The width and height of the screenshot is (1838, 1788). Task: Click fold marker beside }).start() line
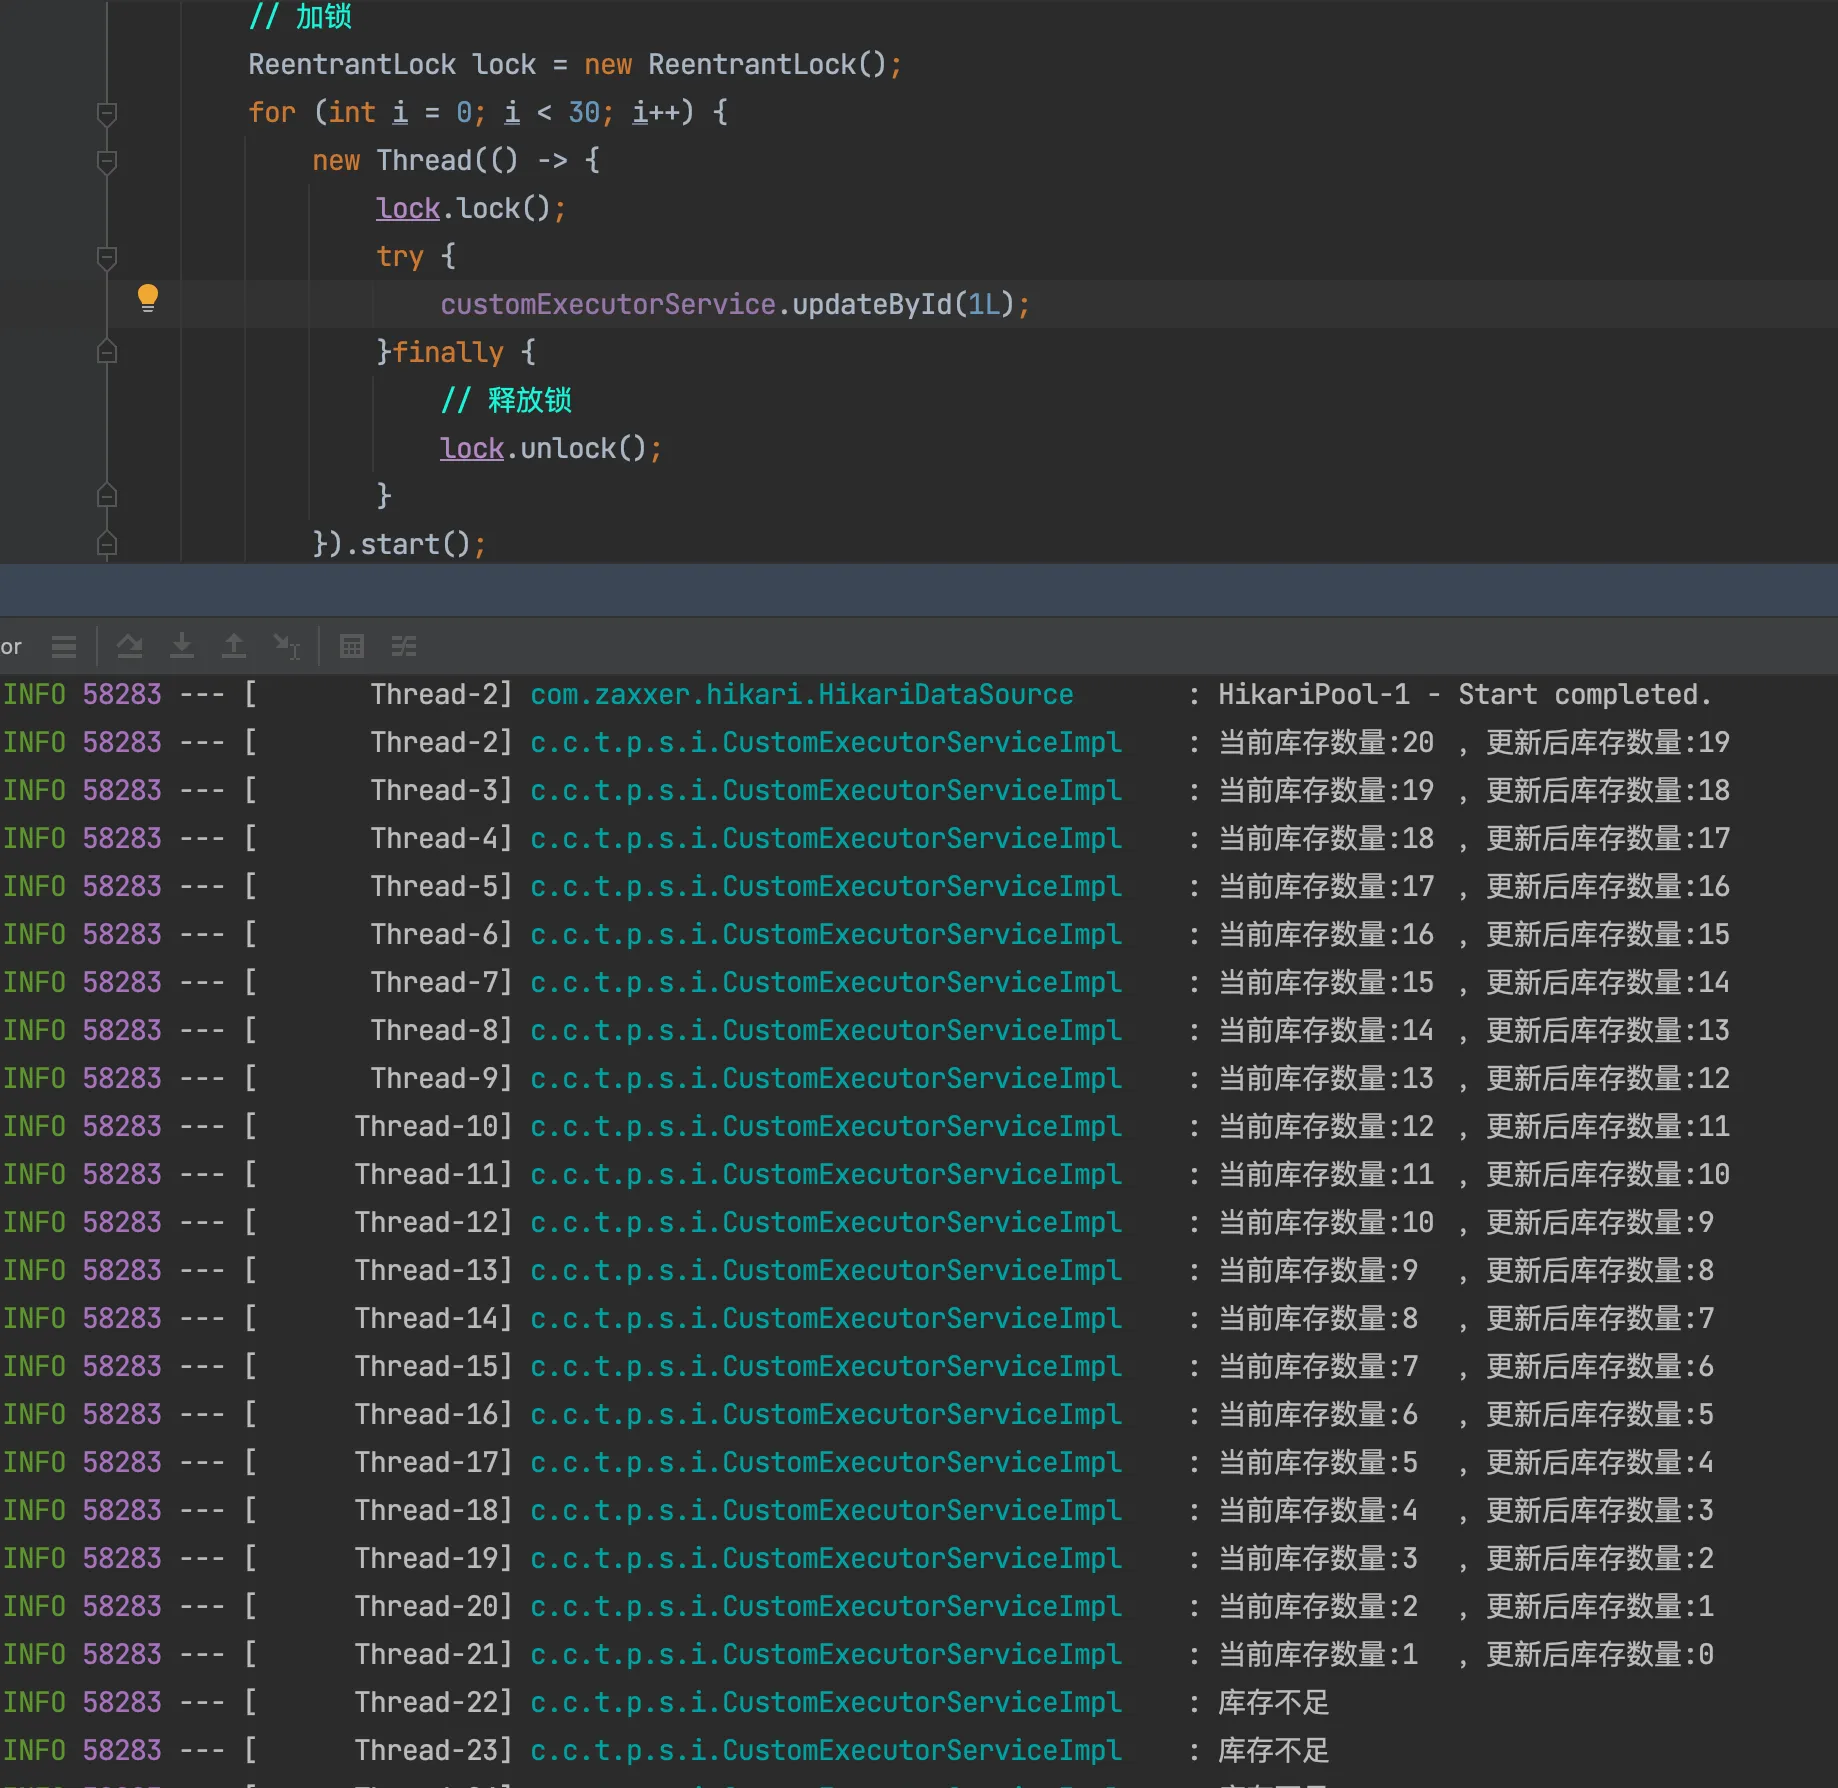[107, 544]
